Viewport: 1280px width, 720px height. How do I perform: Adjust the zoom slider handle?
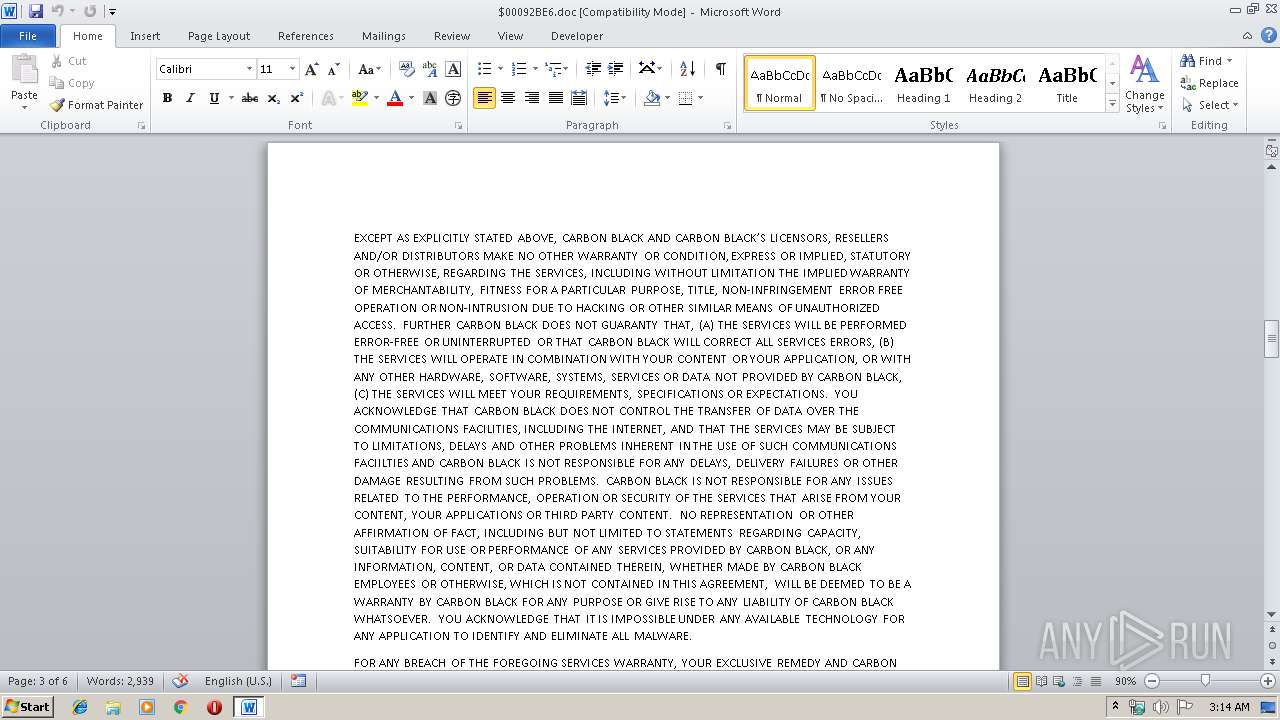pyautogui.click(x=1205, y=681)
